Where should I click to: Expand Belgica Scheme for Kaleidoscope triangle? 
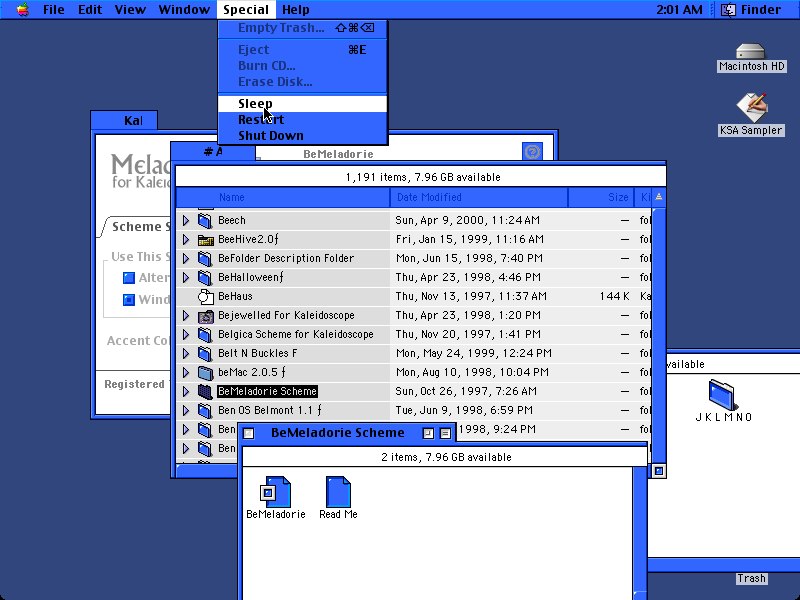(186, 334)
